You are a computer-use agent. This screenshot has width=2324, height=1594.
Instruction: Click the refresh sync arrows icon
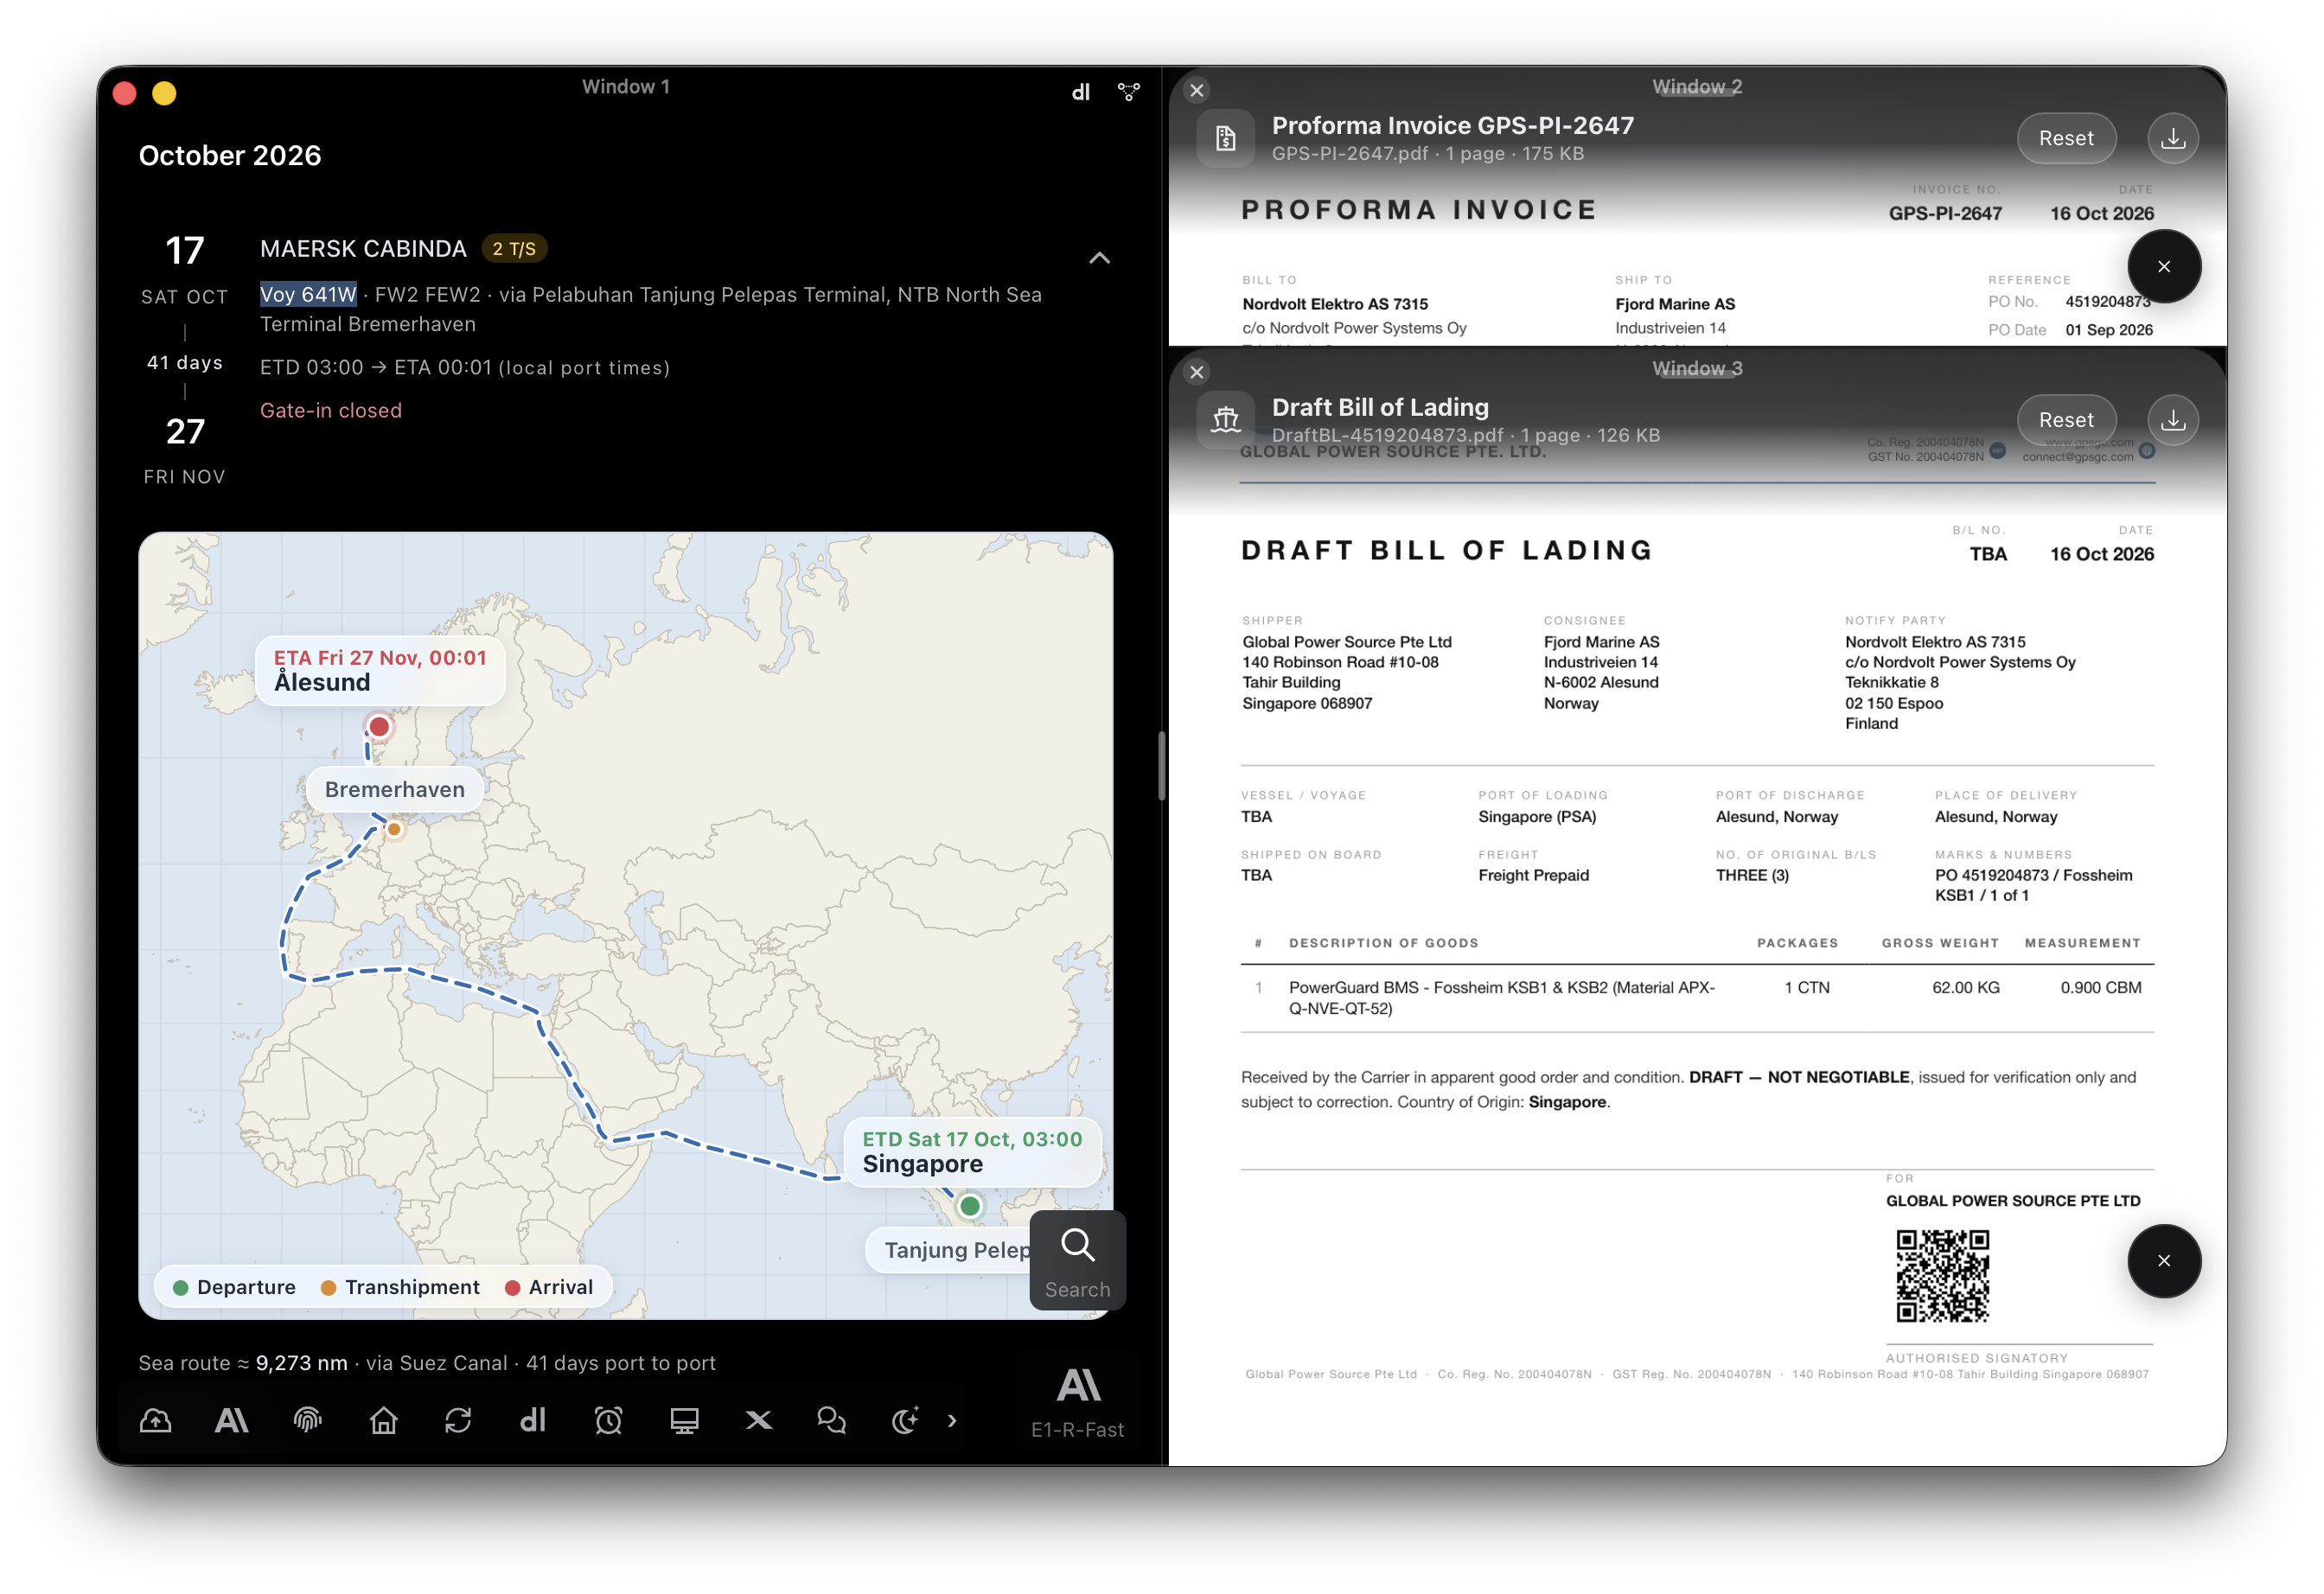pos(458,1420)
